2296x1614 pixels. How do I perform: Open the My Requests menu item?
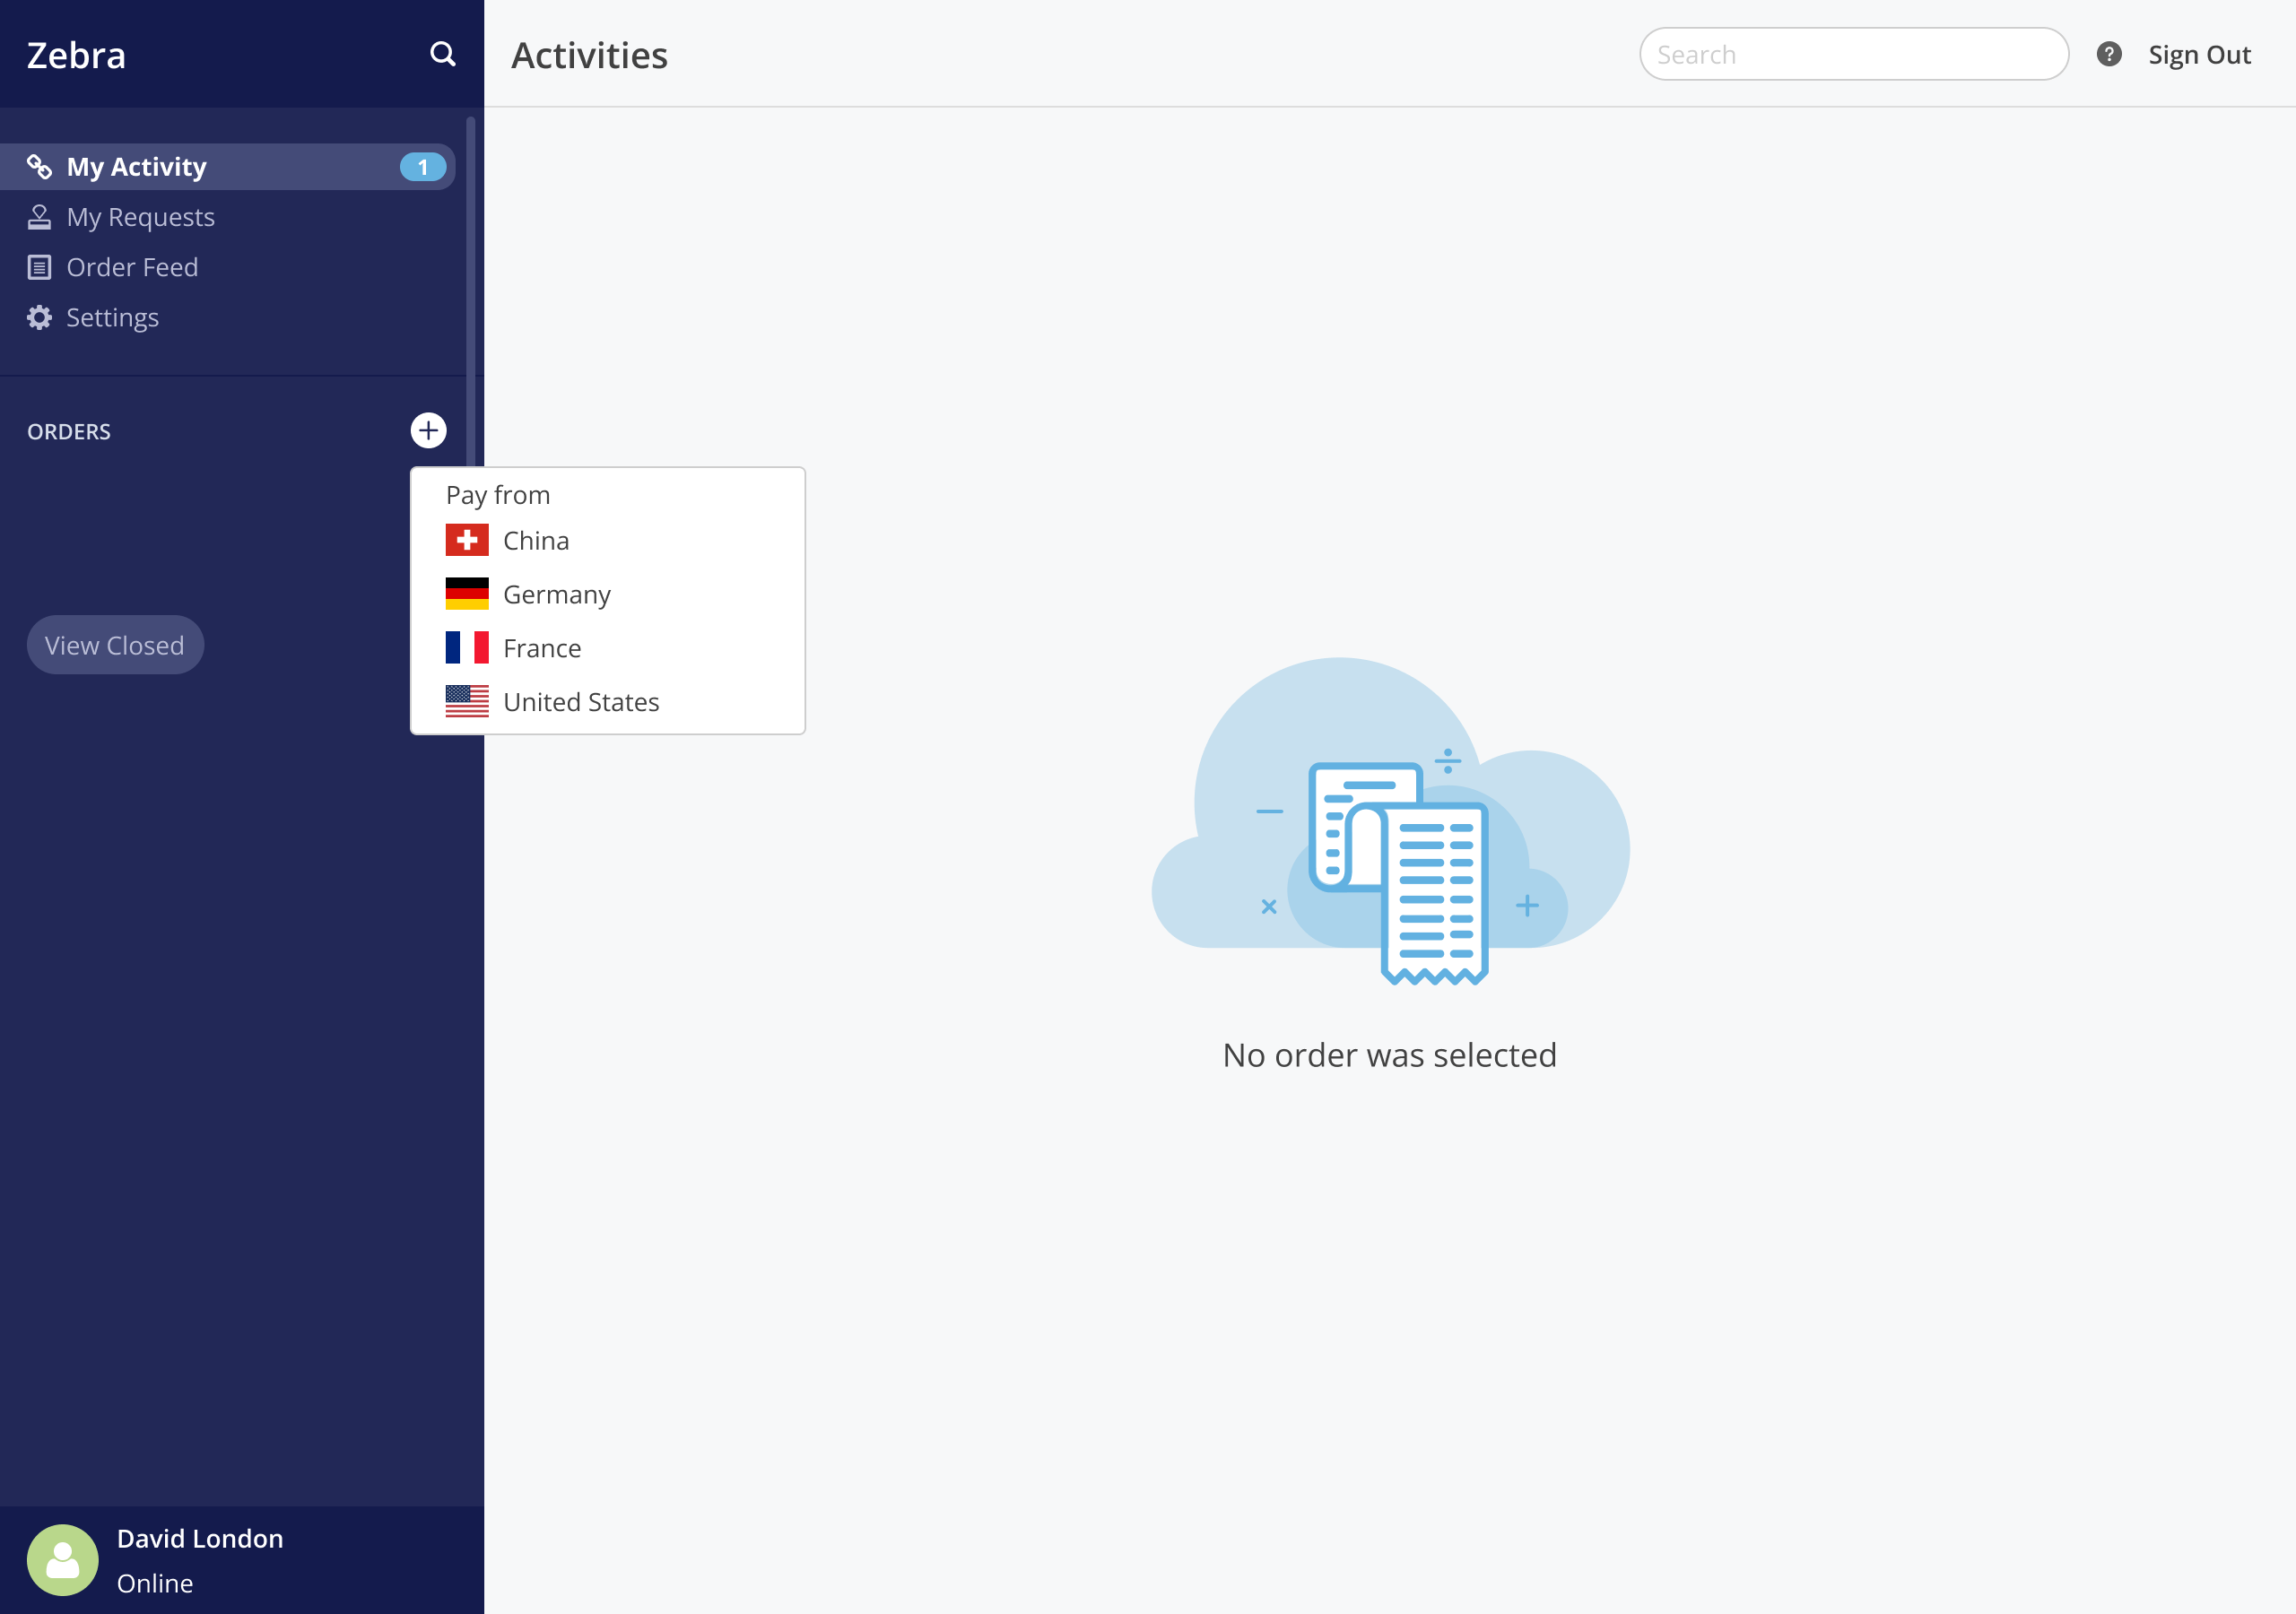pyautogui.click(x=140, y=217)
